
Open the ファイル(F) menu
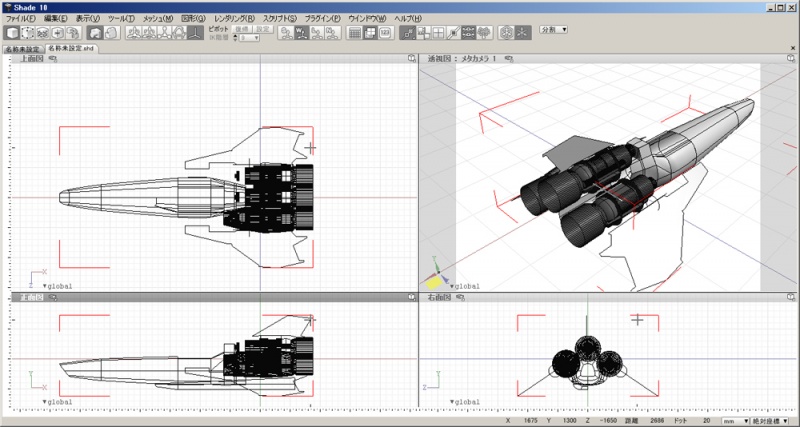(x=21, y=18)
